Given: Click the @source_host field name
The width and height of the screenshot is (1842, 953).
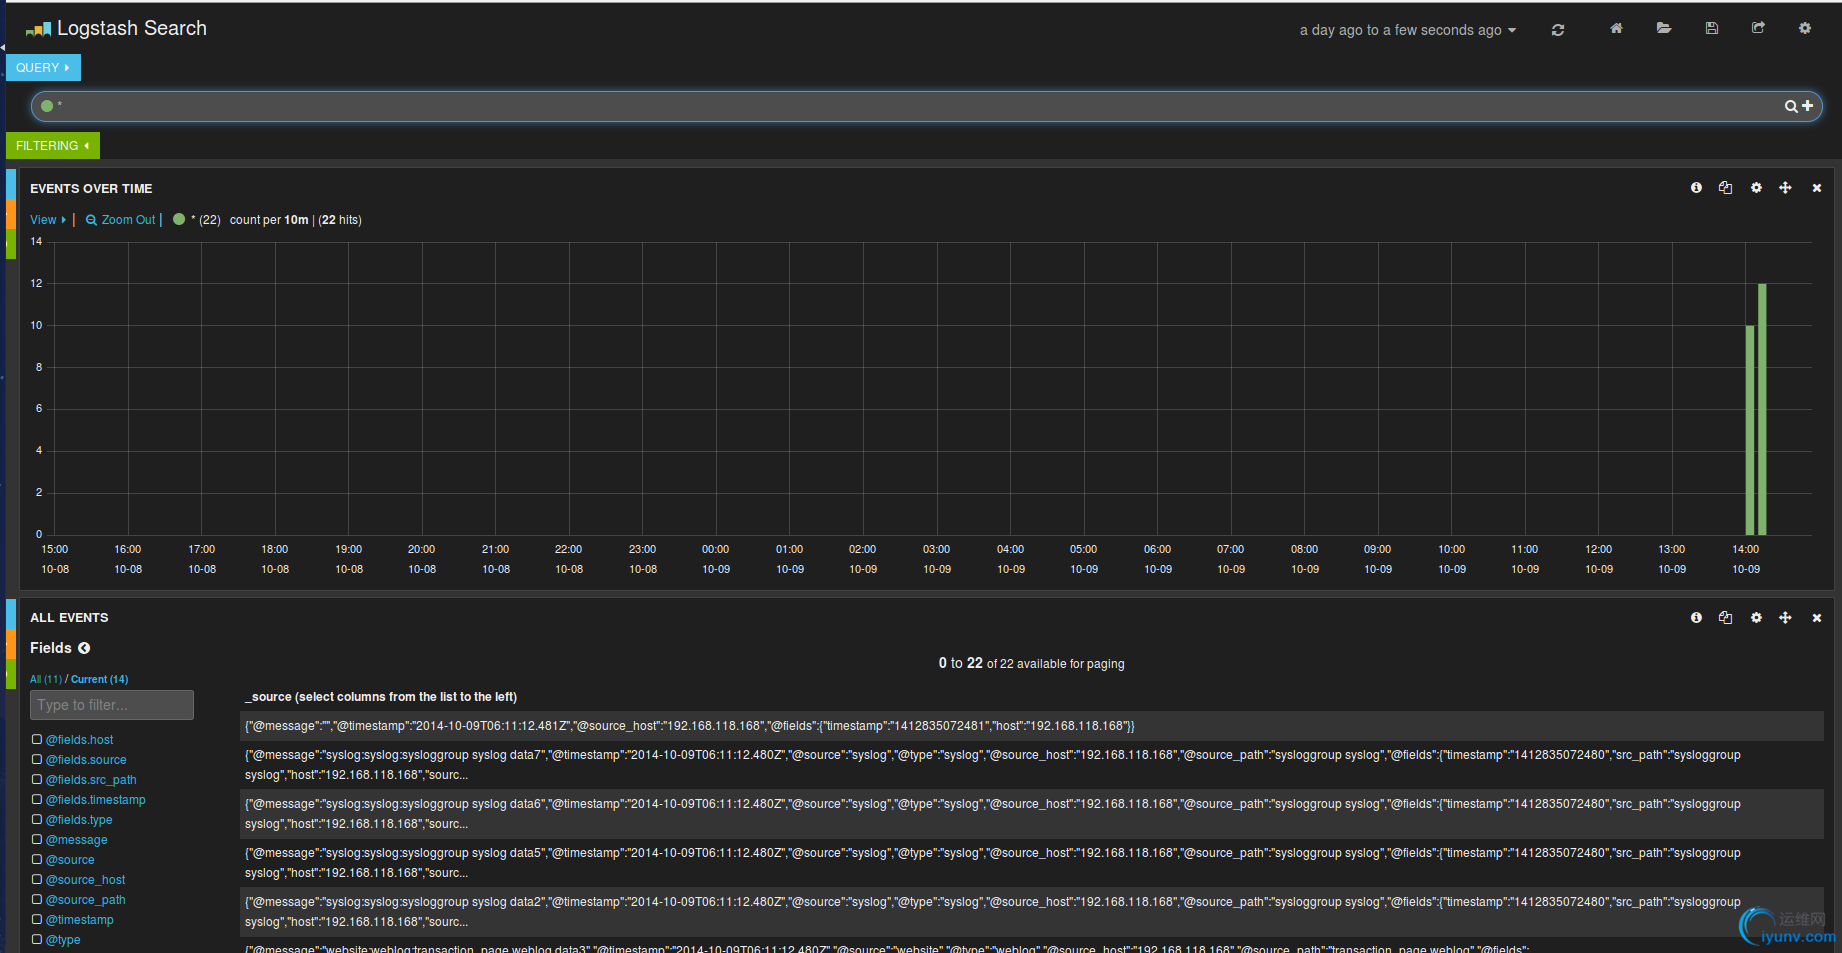Looking at the screenshot, I should point(85,880).
